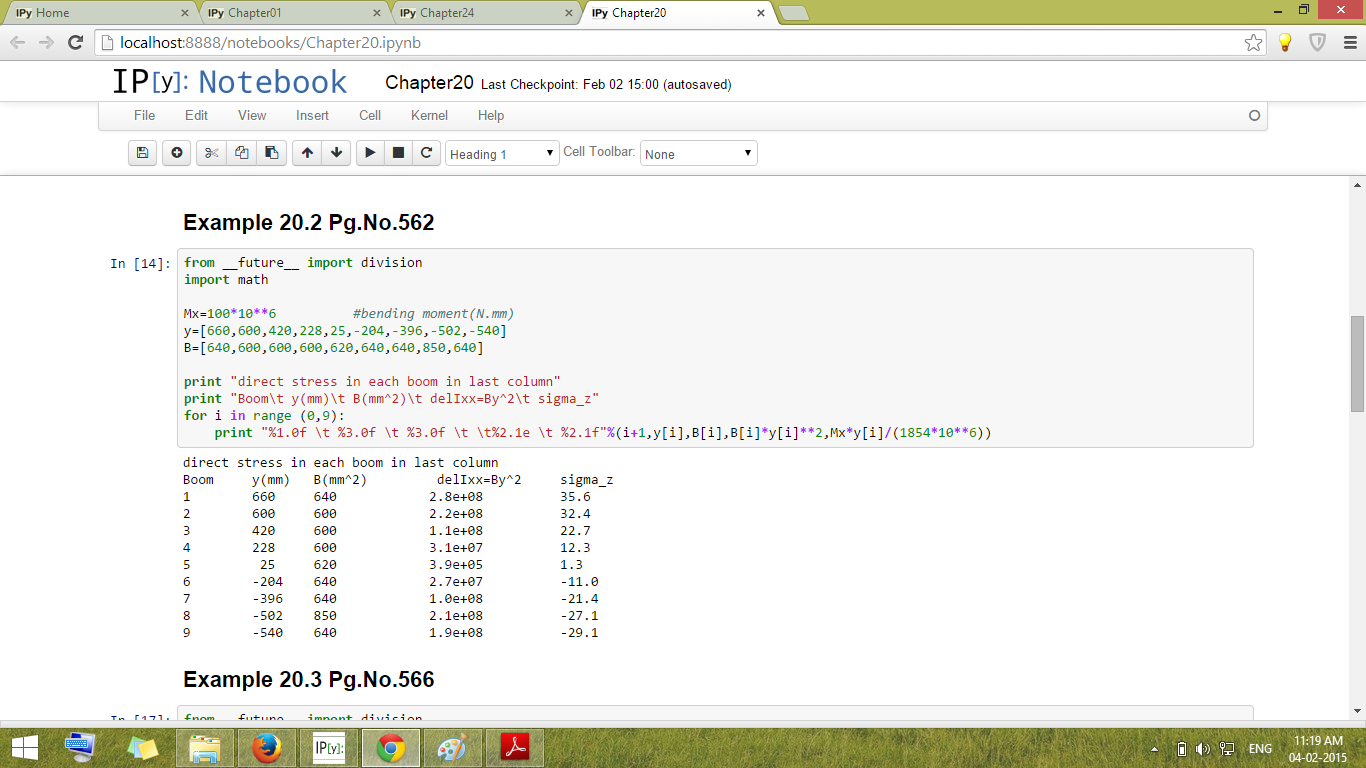Restart the kernel icon

(426, 153)
